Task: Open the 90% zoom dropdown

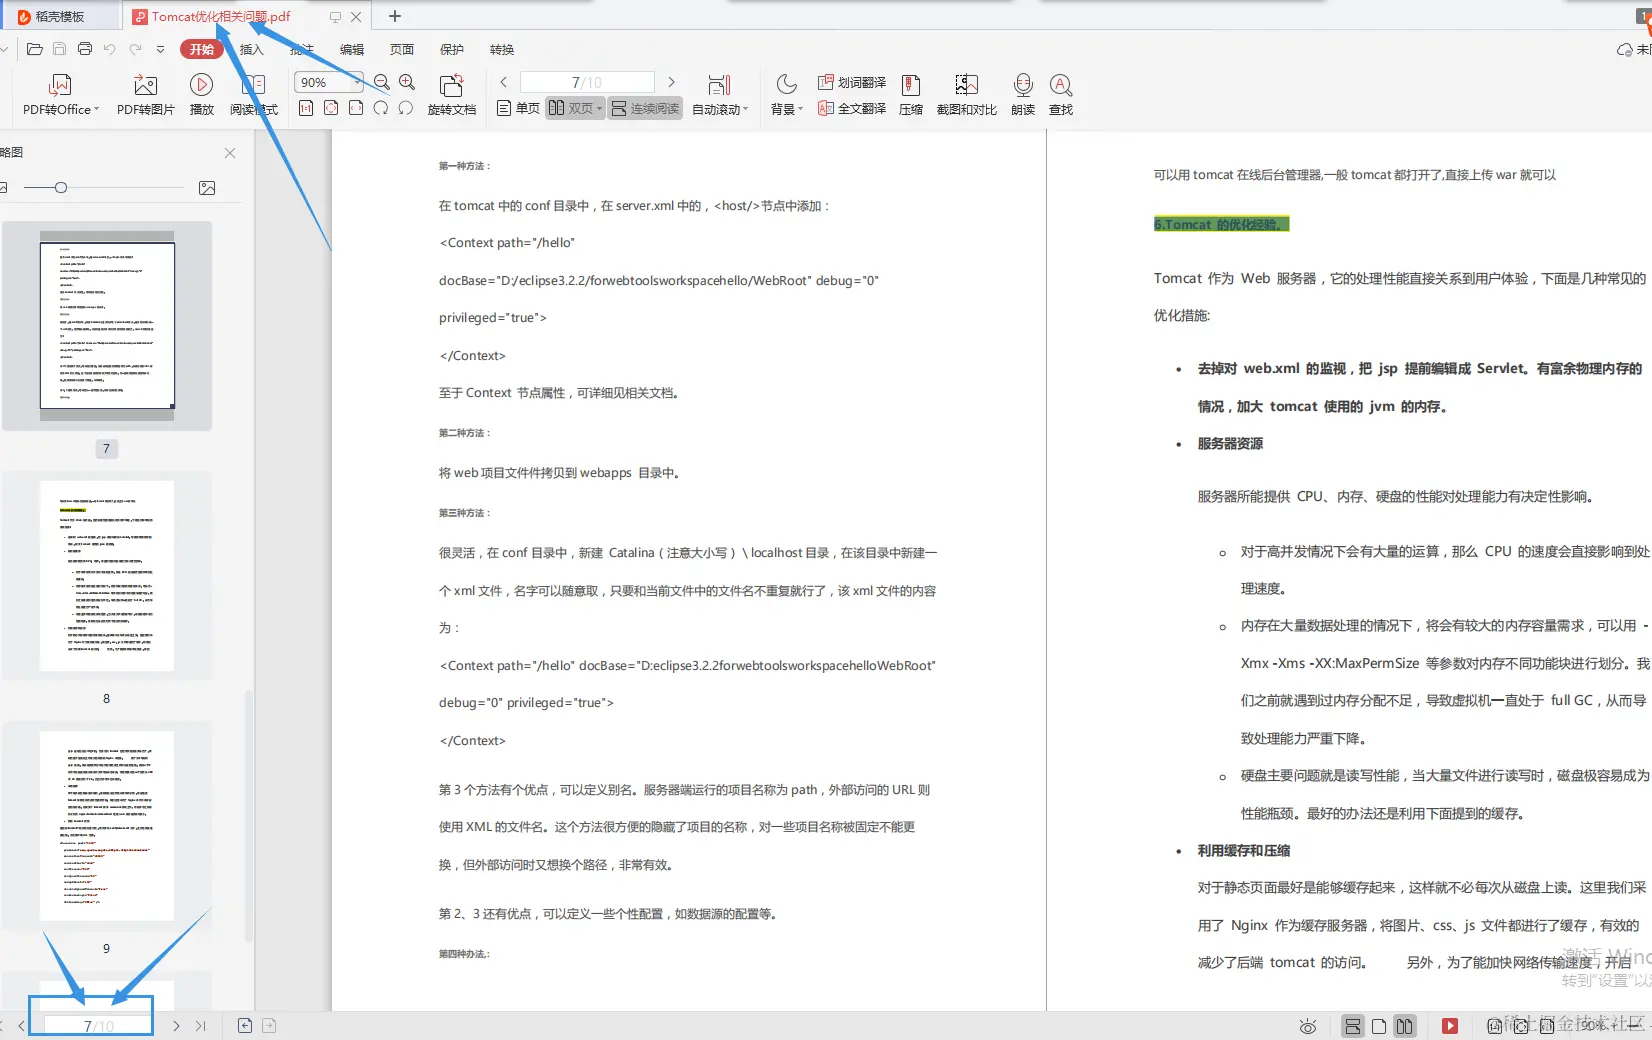Action: click(356, 82)
